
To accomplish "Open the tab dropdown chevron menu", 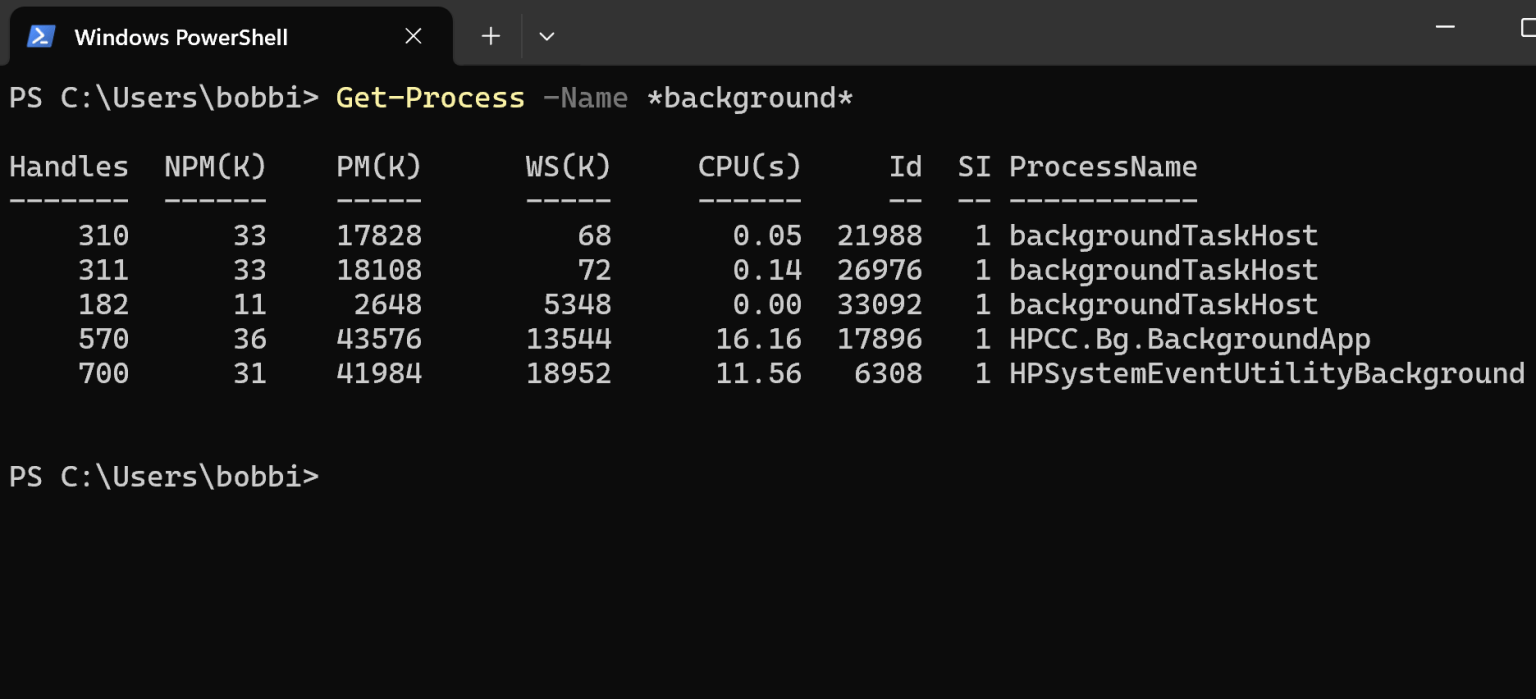I will 546,36.
